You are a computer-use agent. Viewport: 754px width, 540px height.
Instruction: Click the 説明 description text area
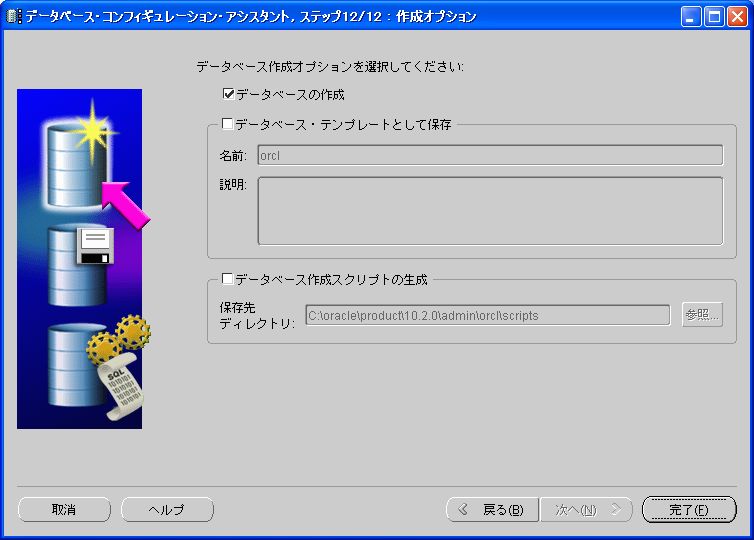(x=490, y=211)
